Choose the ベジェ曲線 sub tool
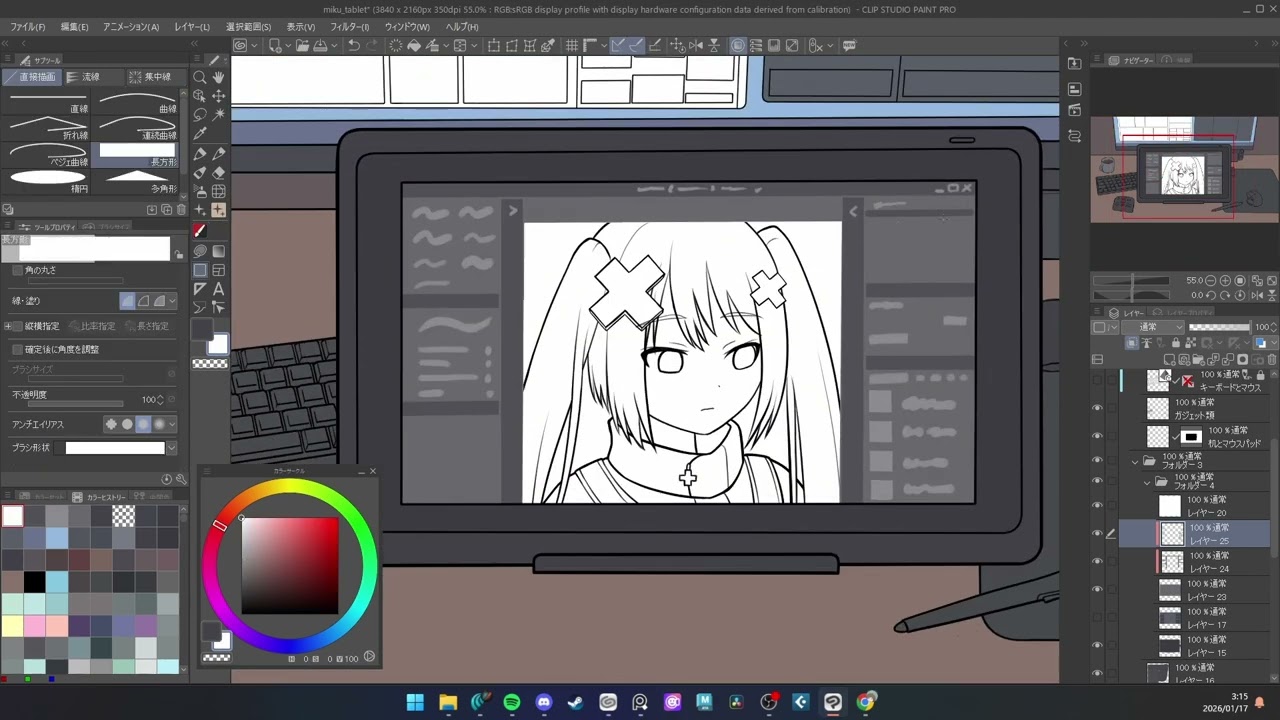 48,155
